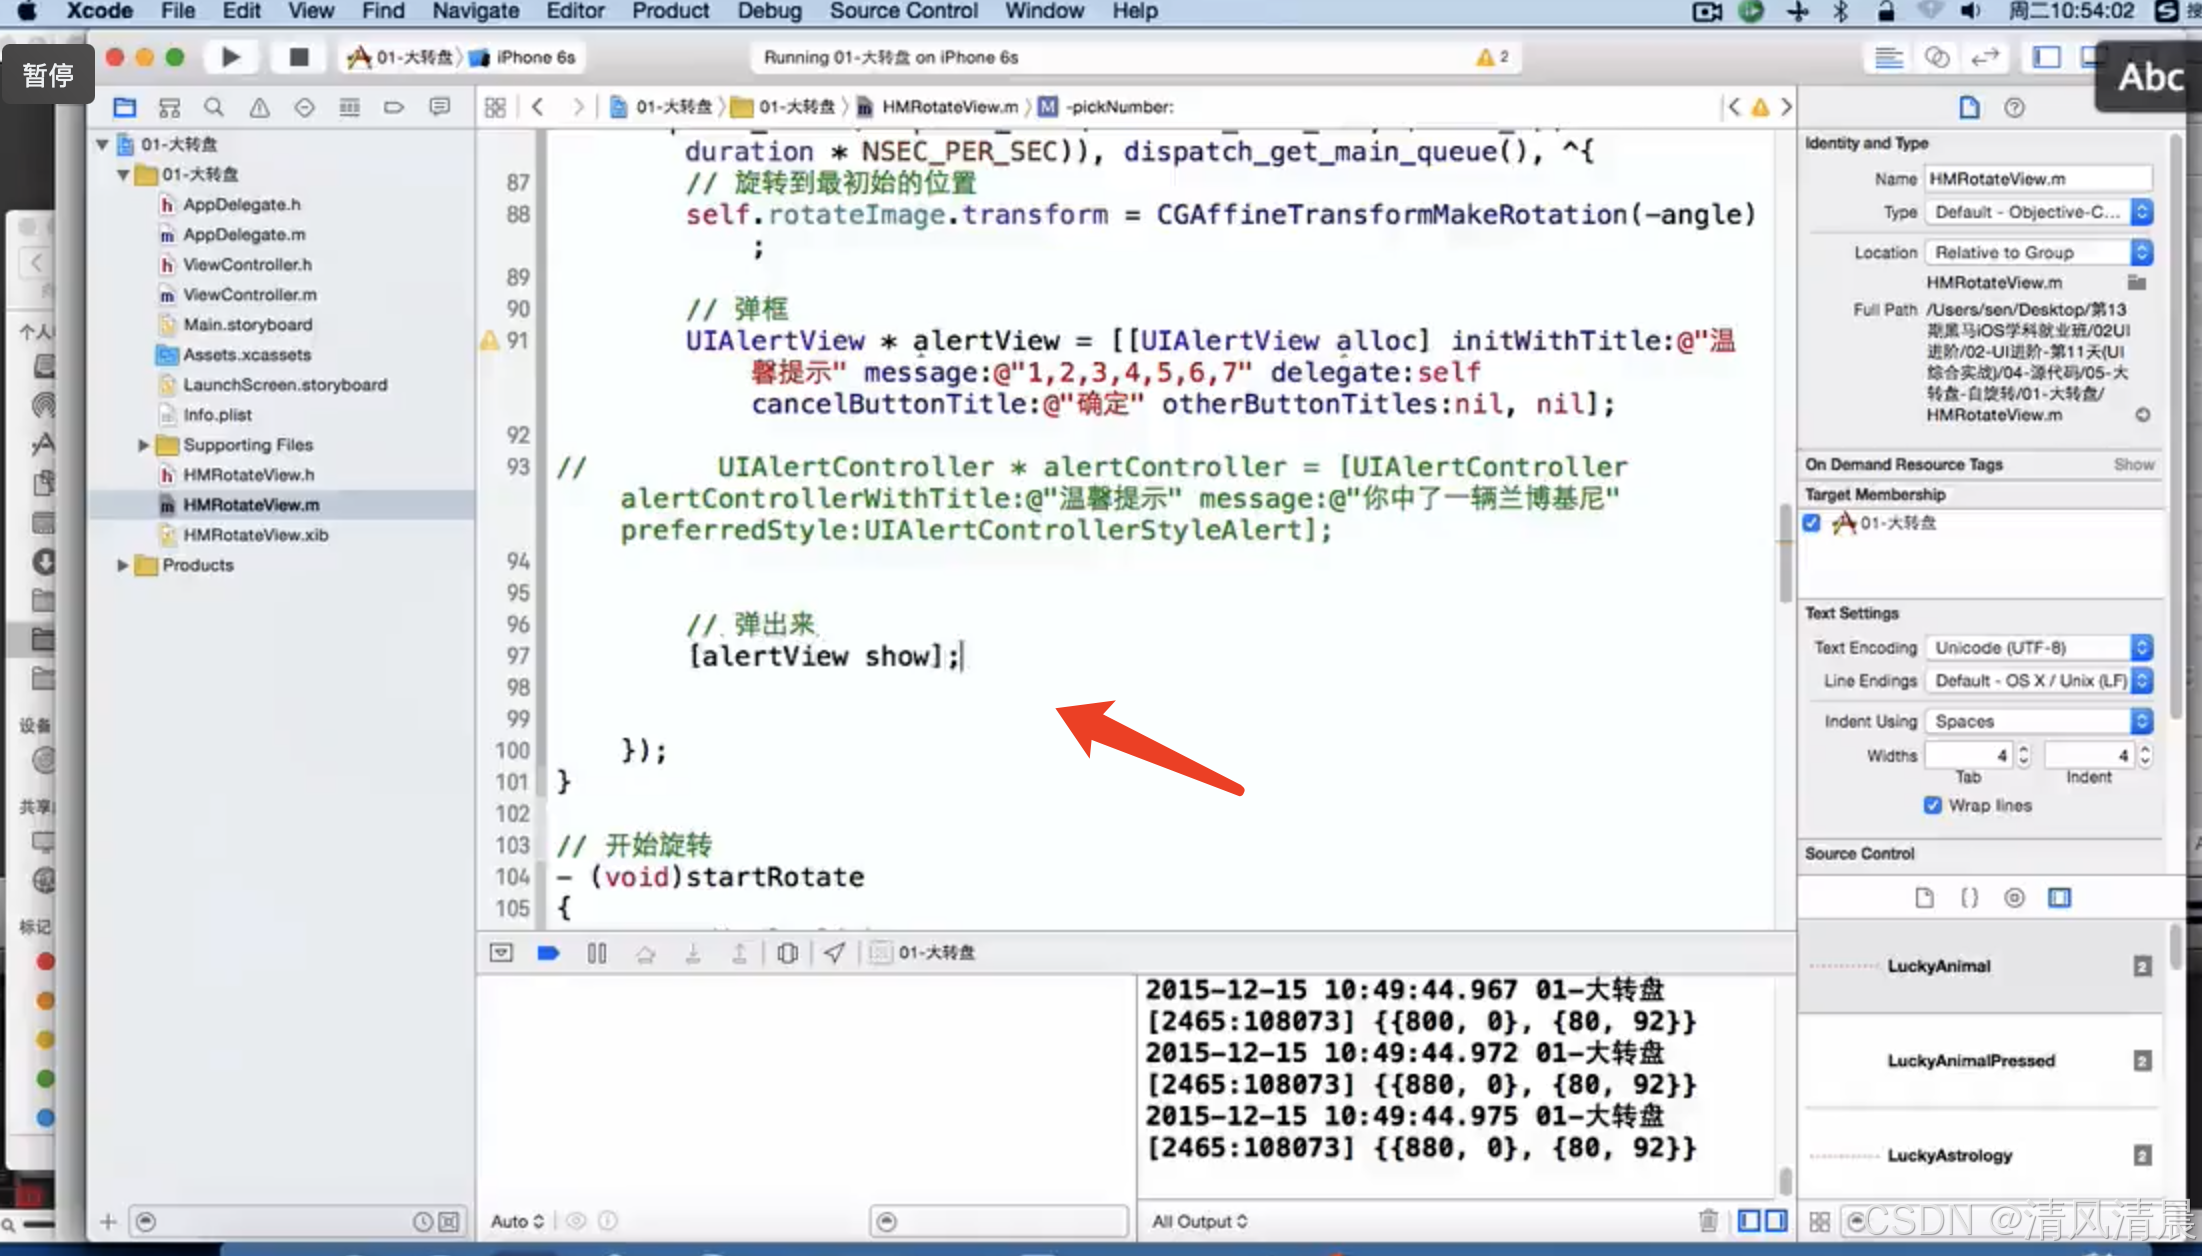Screen dimensions: 2202x1256
Task: Click Show for On Demand Resource Tags
Action: tap(2134, 464)
